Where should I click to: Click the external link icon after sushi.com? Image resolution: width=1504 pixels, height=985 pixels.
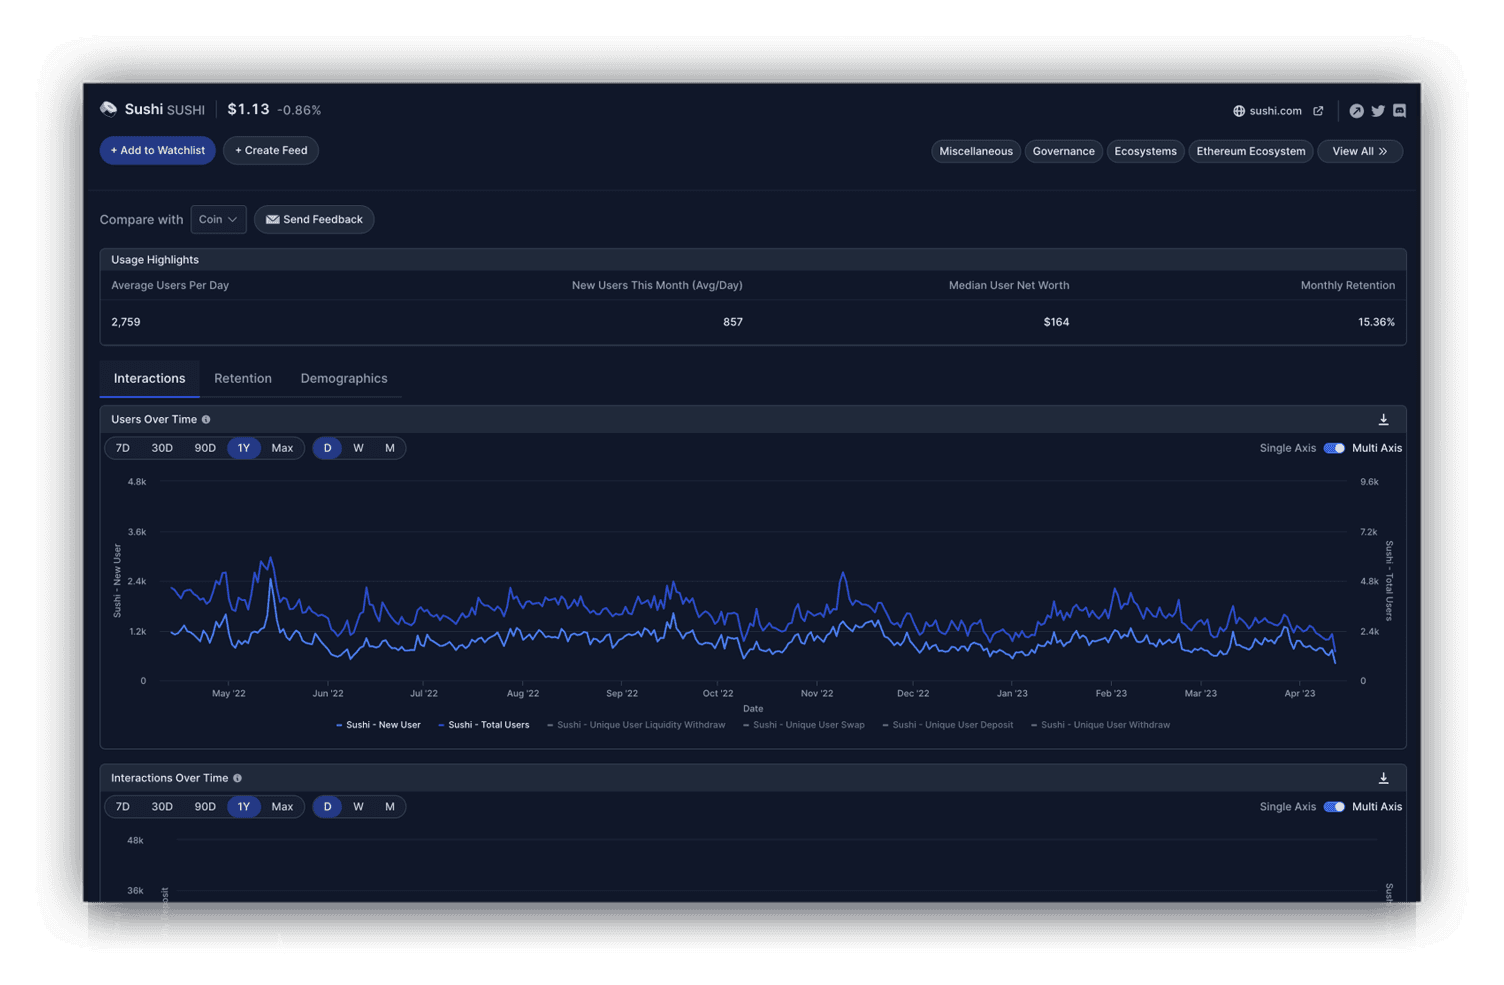coord(1318,111)
